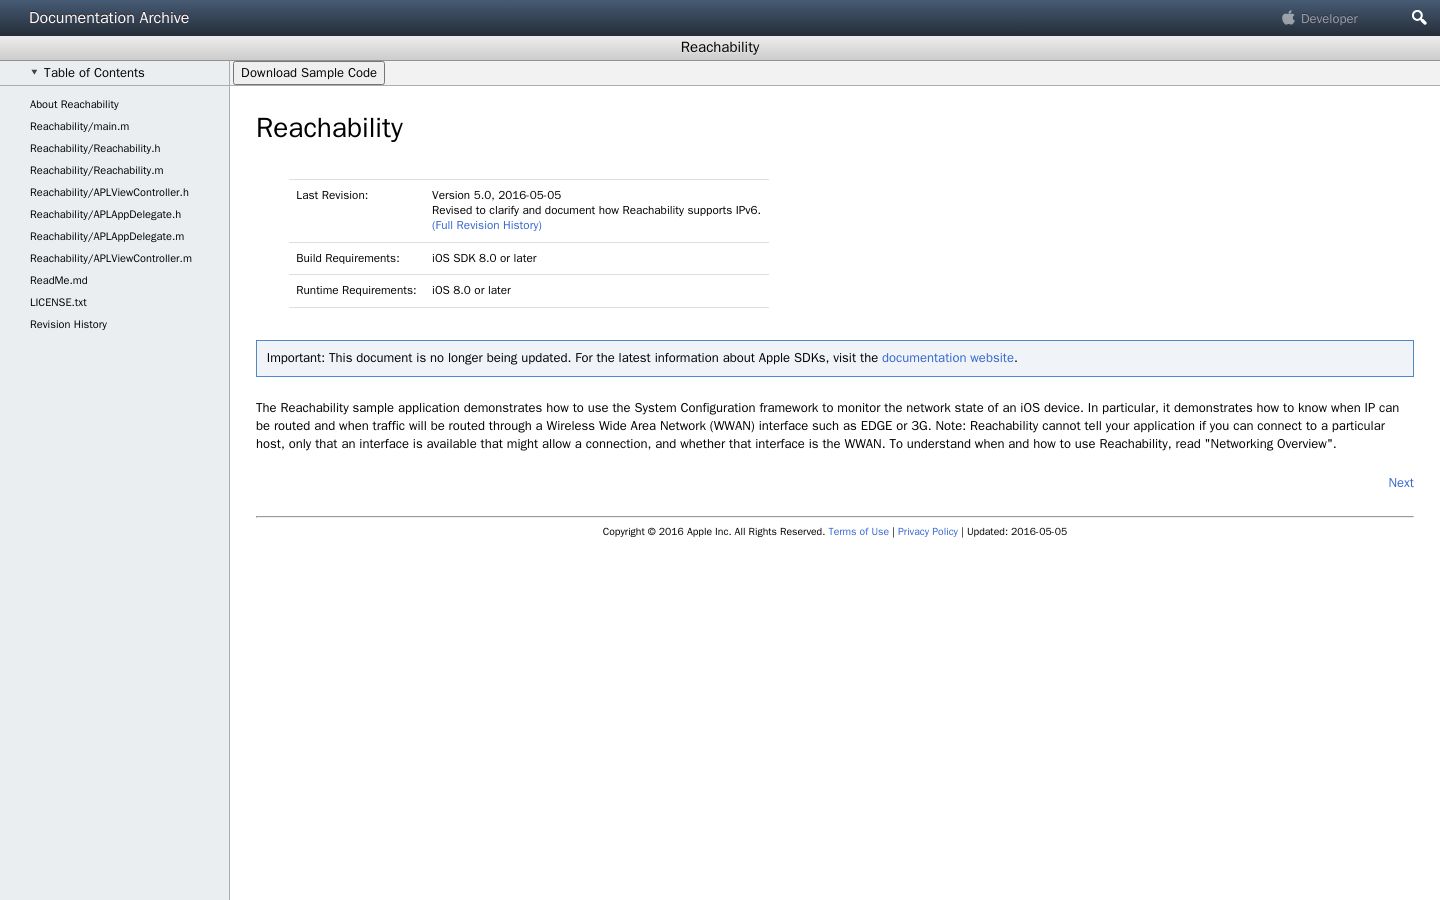The image size is (1440, 900).
Task: Open Reachability/APLAppDelegate.m file
Action: 107,236
